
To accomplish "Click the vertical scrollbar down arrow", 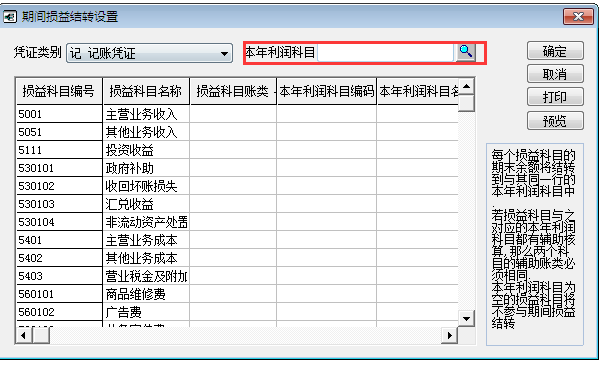I will click(x=466, y=318).
